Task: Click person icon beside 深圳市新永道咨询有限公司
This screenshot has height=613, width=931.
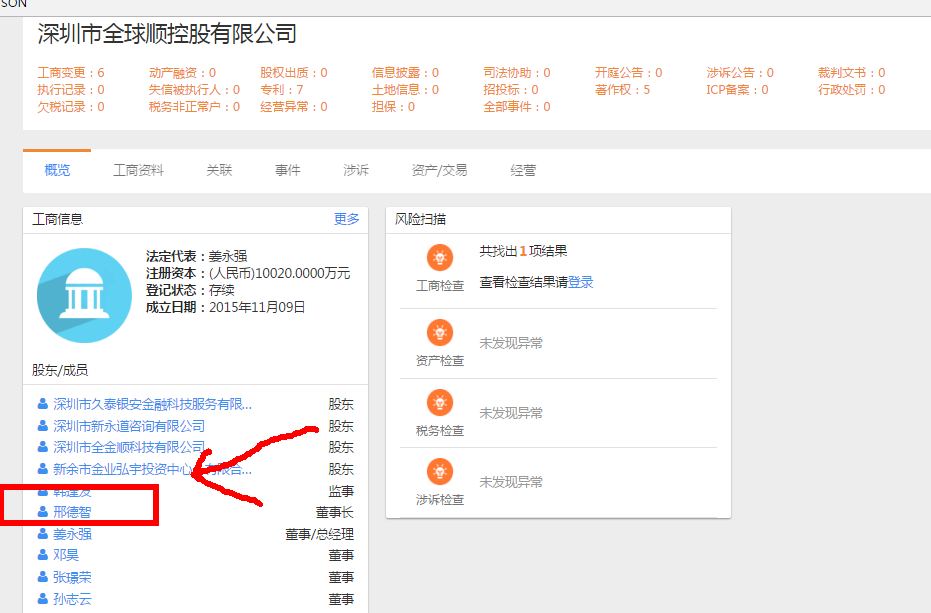Action: pos(43,426)
